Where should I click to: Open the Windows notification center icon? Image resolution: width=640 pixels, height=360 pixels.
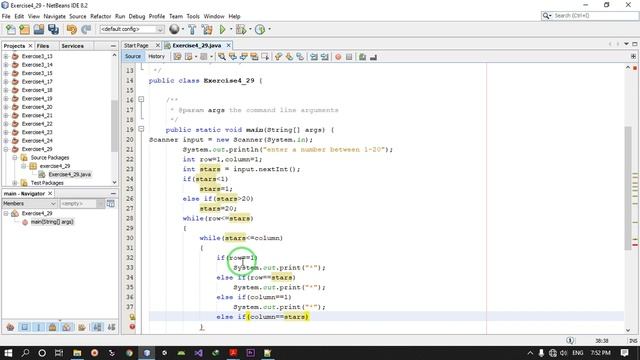point(624,353)
